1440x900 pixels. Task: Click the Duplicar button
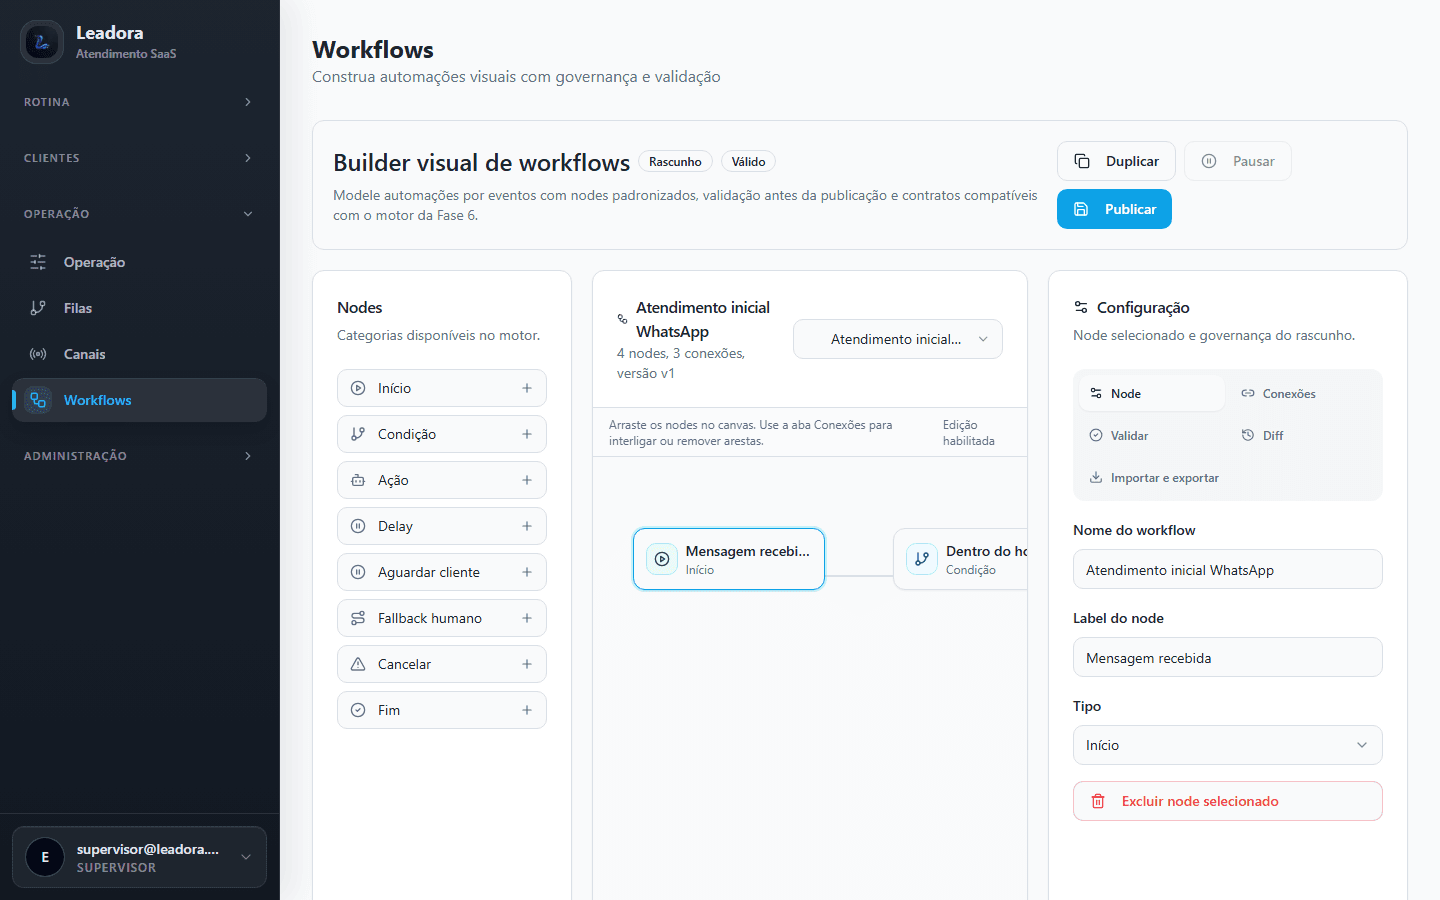tap(1116, 161)
